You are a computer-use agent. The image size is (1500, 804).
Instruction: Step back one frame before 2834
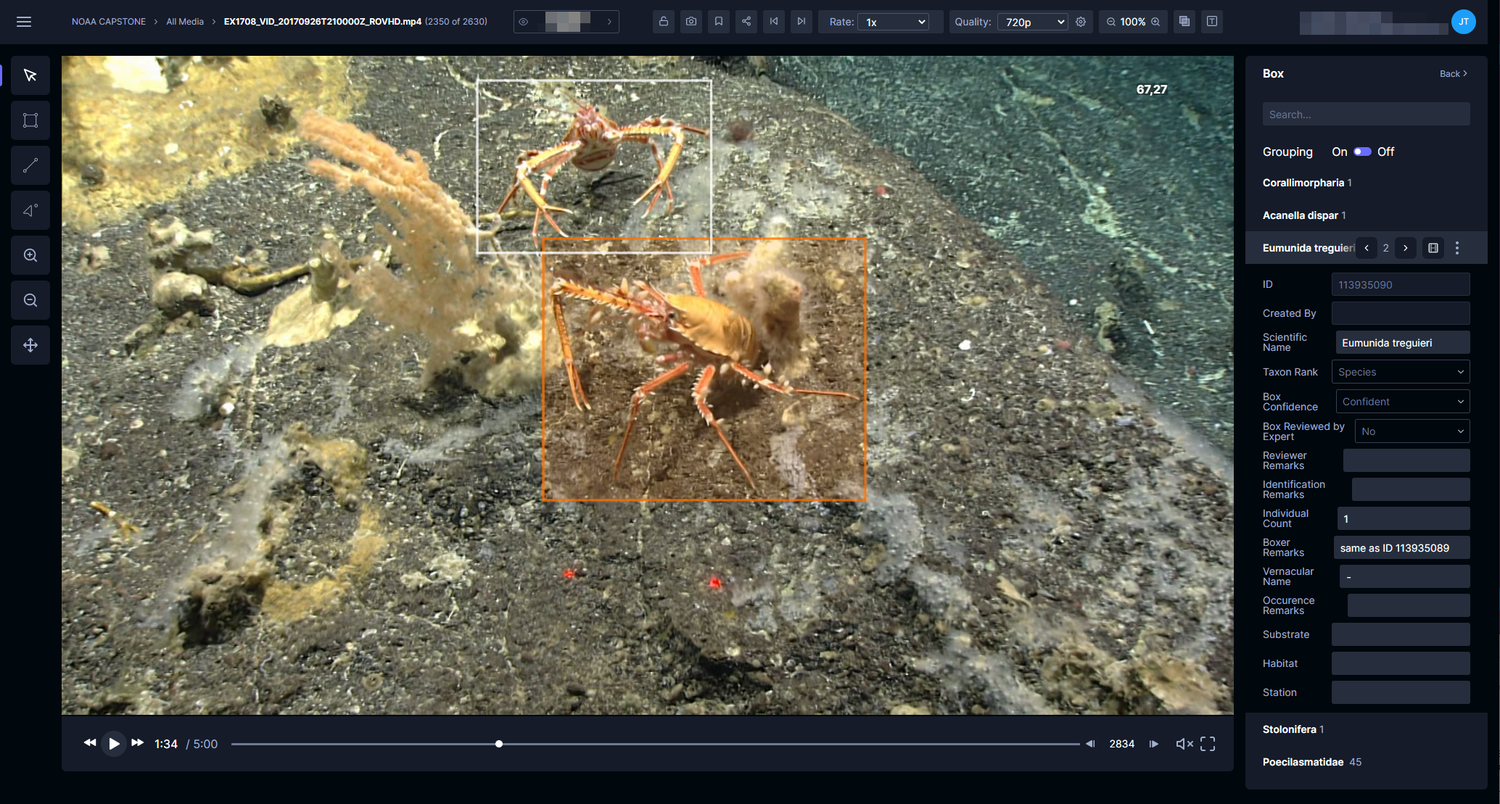[x=1090, y=744]
